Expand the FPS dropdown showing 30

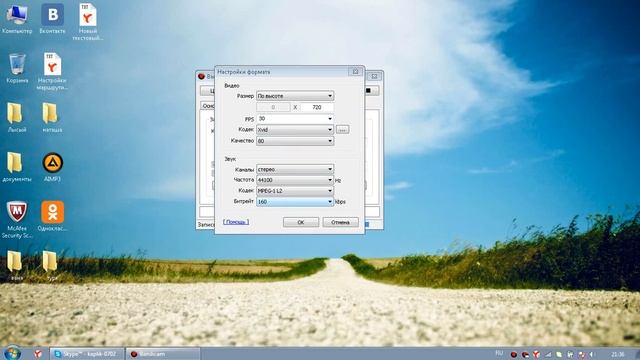(295, 119)
